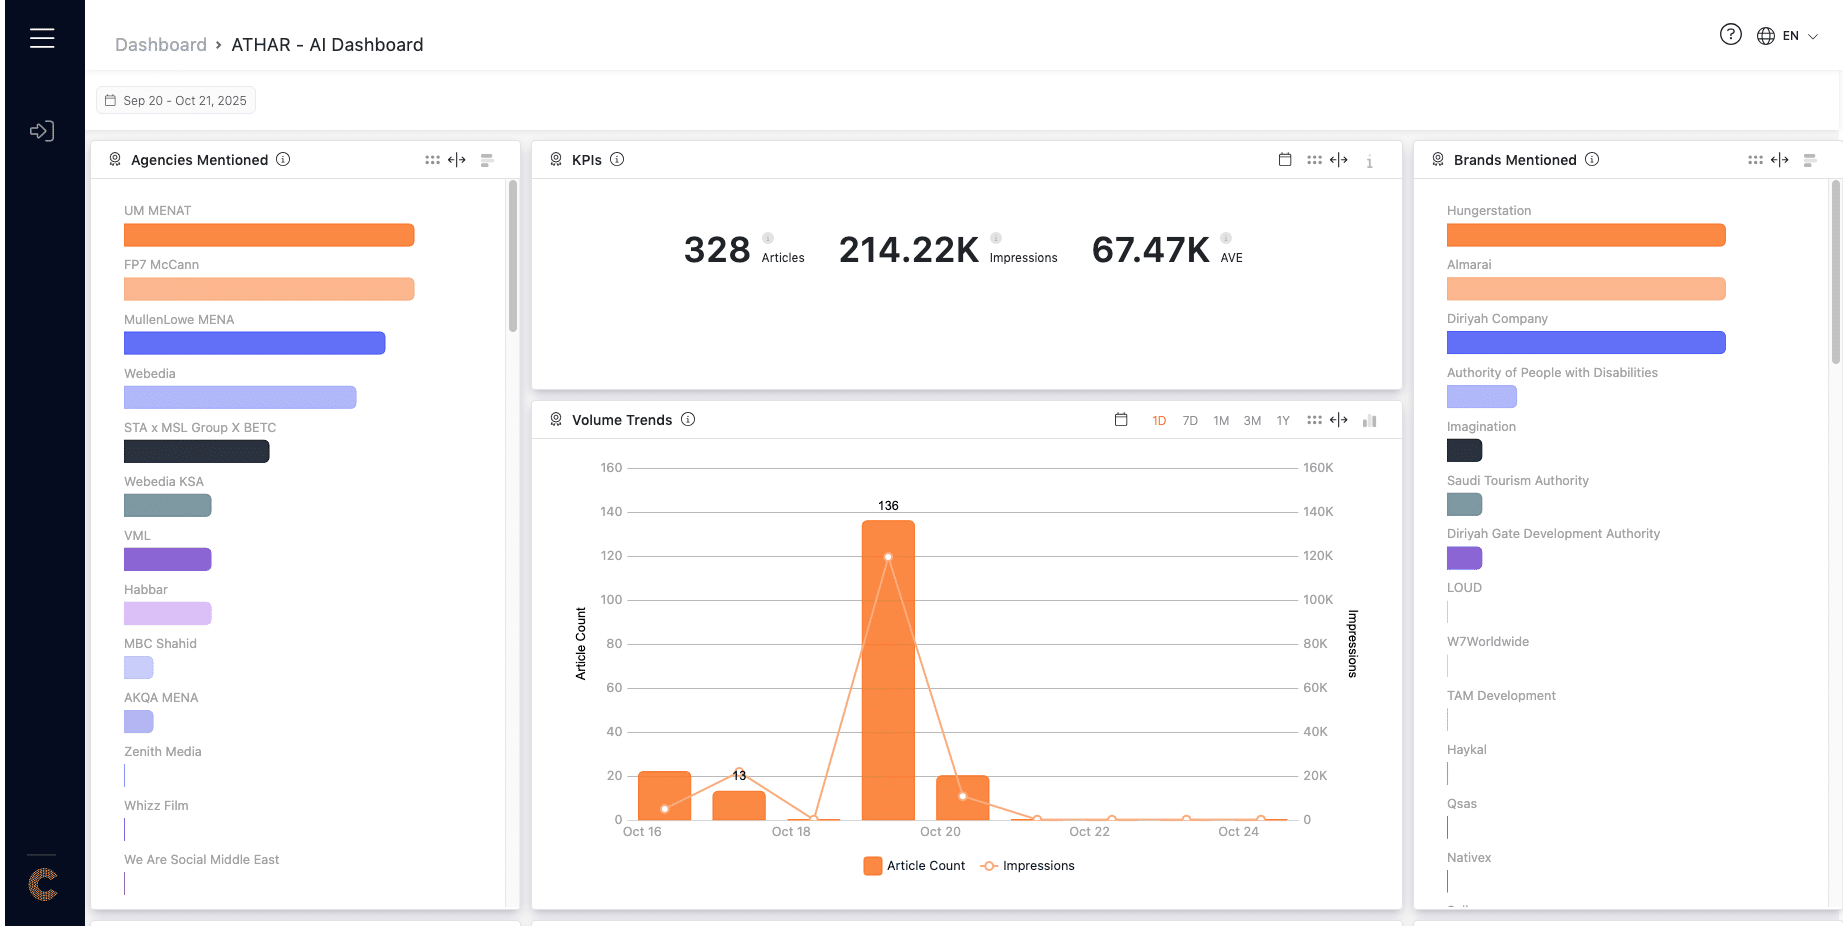Open the calendar icon in Volume Trends header
This screenshot has height=926, width=1843.
click(x=1121, y=420)
